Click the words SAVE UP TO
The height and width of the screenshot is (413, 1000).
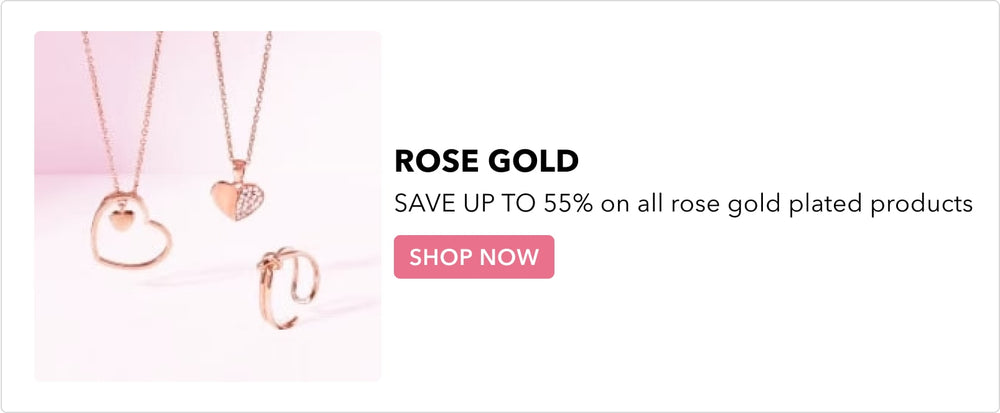(466, 204)
